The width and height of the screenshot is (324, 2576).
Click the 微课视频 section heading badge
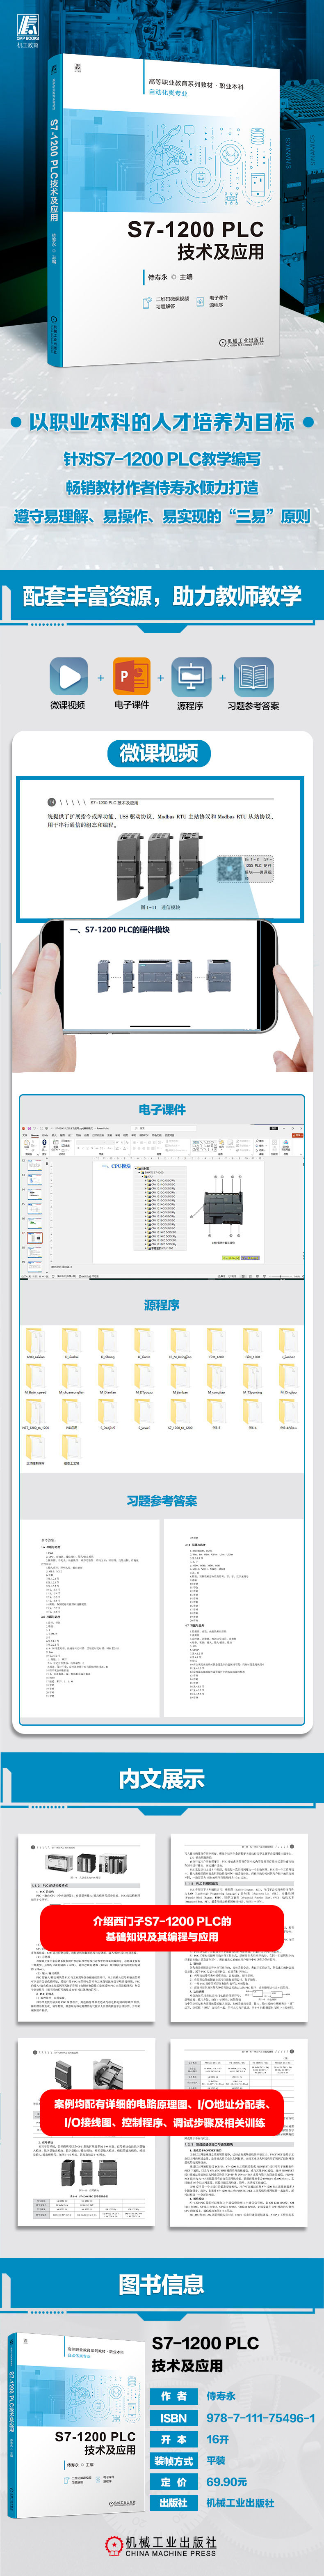point(159,753)
